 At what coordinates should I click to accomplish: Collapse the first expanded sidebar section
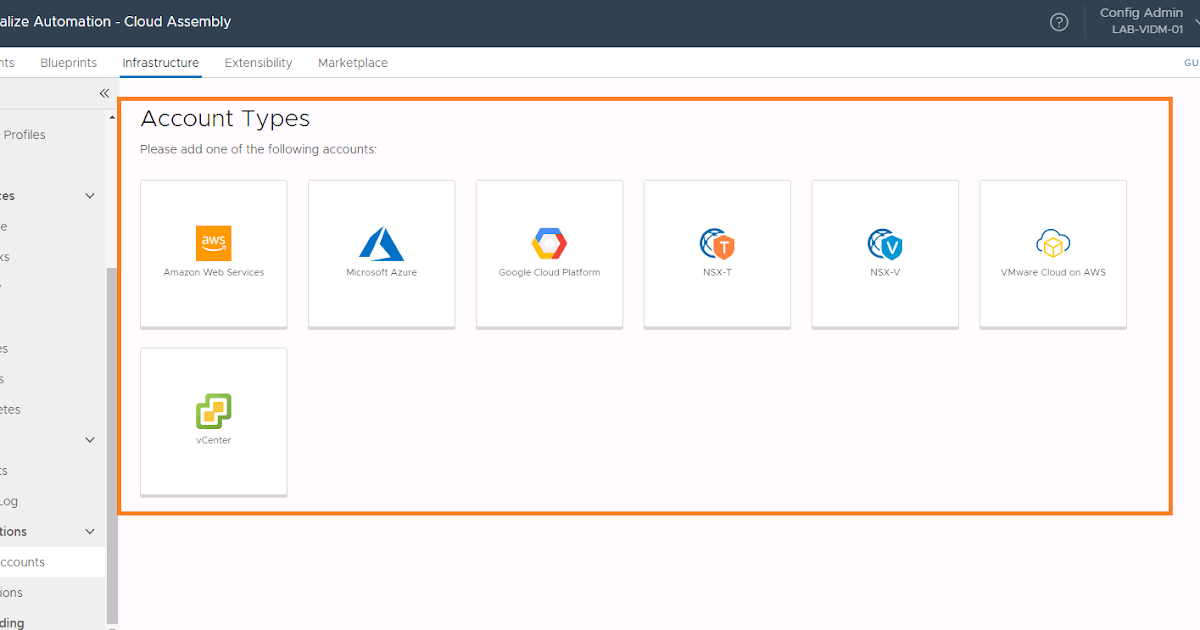pos(89,195)
